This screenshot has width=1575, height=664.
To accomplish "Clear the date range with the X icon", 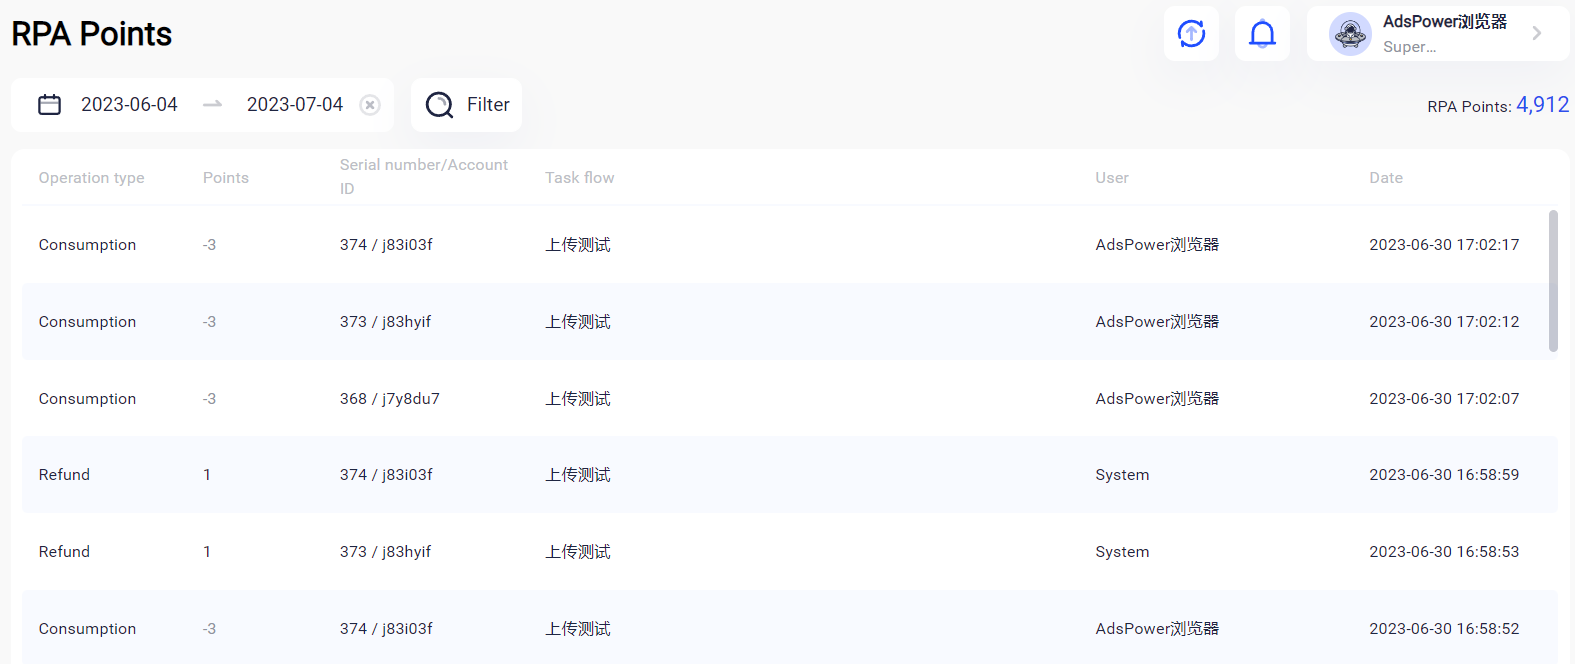I will click(x=370, y=105).
